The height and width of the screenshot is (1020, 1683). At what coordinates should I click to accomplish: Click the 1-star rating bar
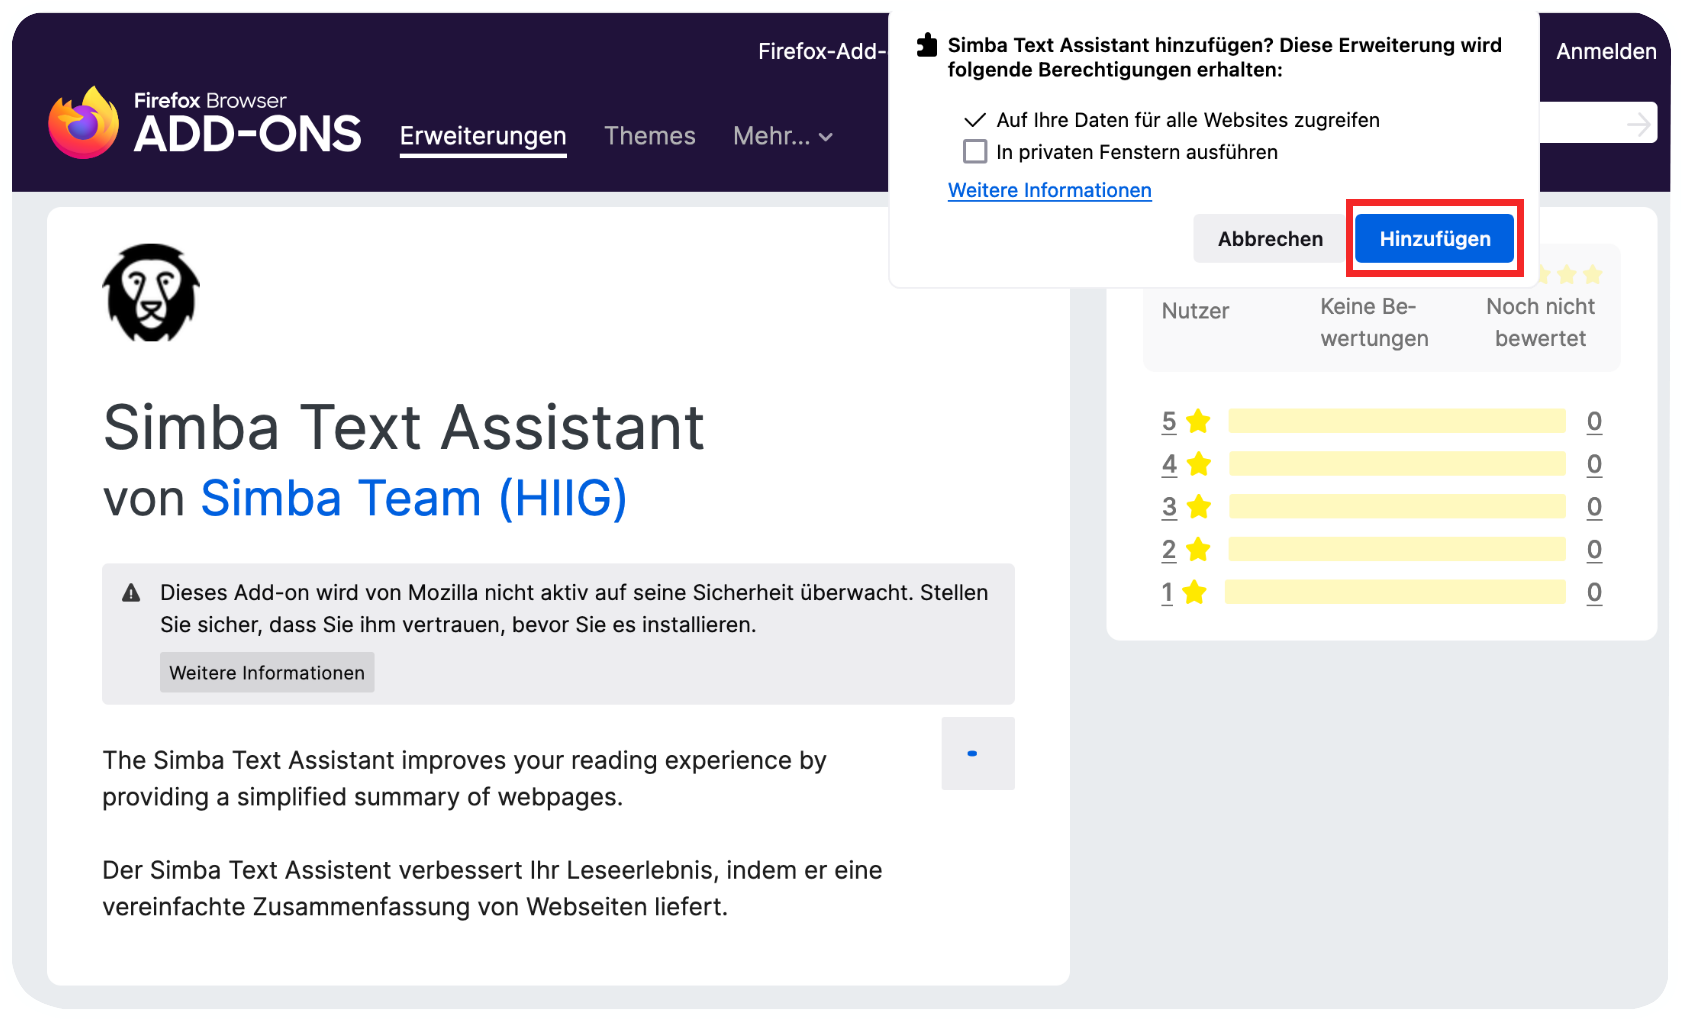[x=1395, y=593]
